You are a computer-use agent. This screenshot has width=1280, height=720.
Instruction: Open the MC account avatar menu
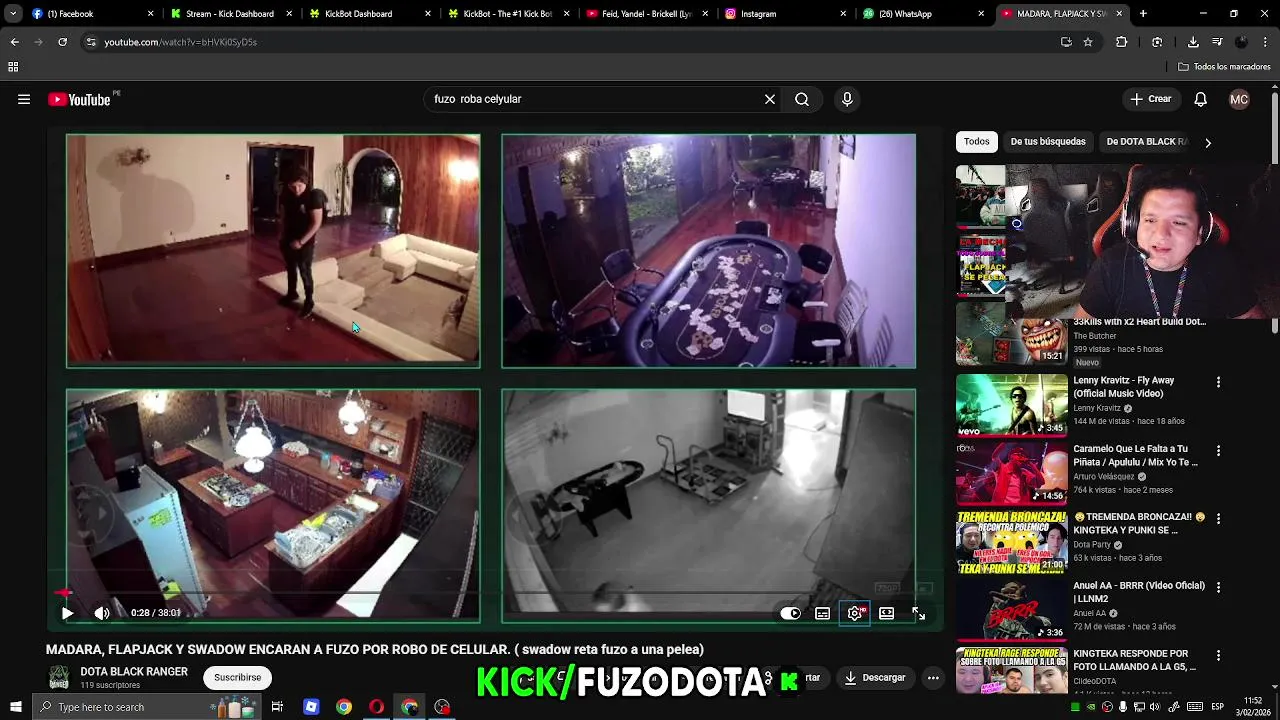point(1239,99)
